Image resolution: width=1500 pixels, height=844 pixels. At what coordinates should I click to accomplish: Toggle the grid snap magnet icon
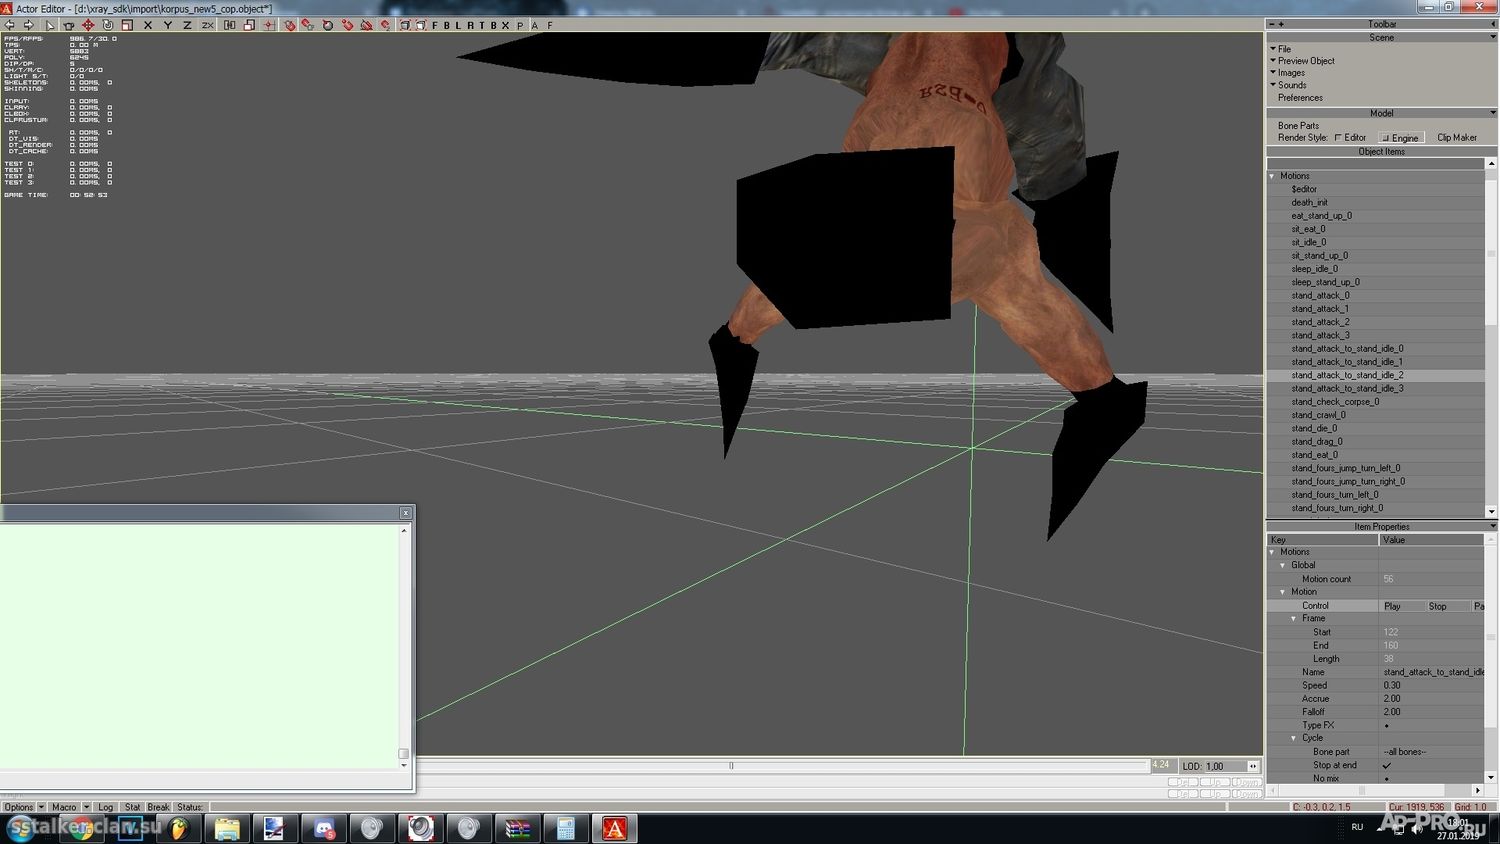(290, 25)
